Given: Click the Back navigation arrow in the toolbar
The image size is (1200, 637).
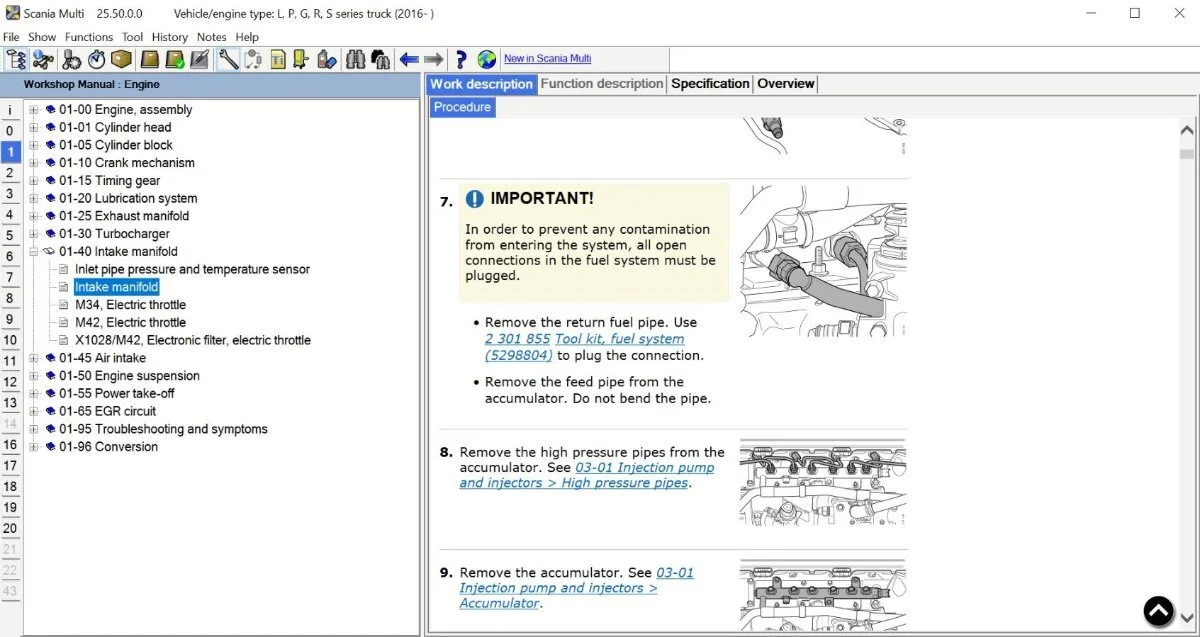Looking at the screenshot, I should tap(410, 59).
